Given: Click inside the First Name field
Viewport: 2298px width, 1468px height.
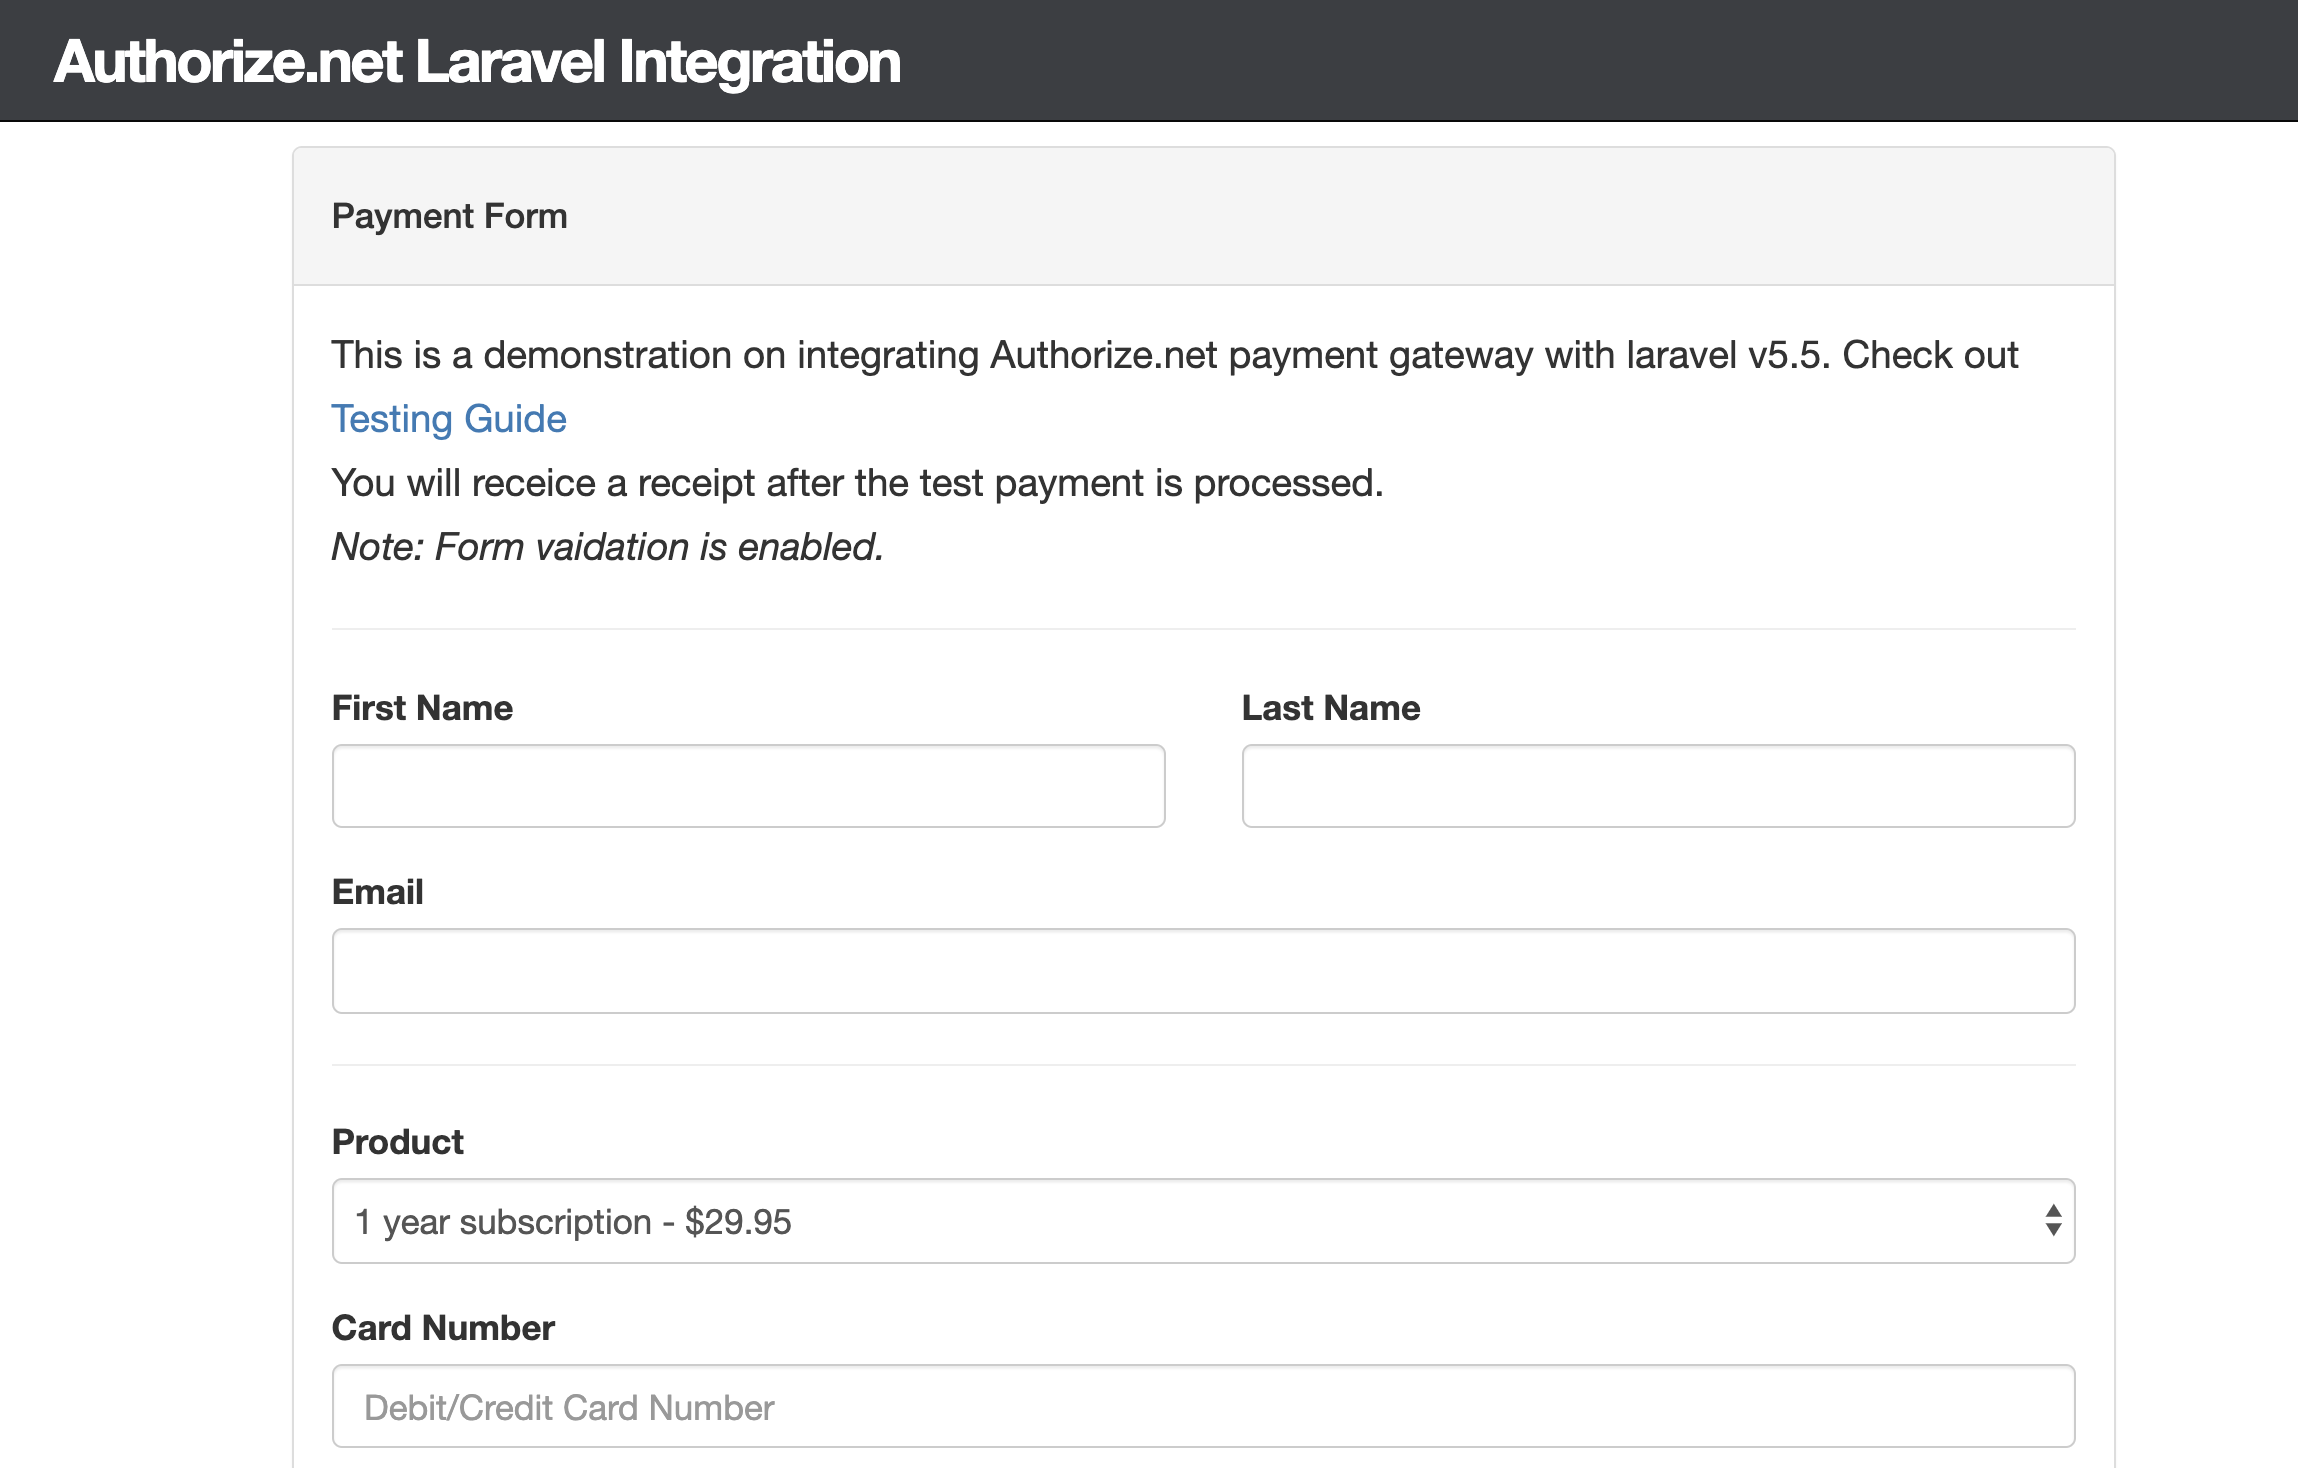Looking at the screenshot, I should (747, 786).
